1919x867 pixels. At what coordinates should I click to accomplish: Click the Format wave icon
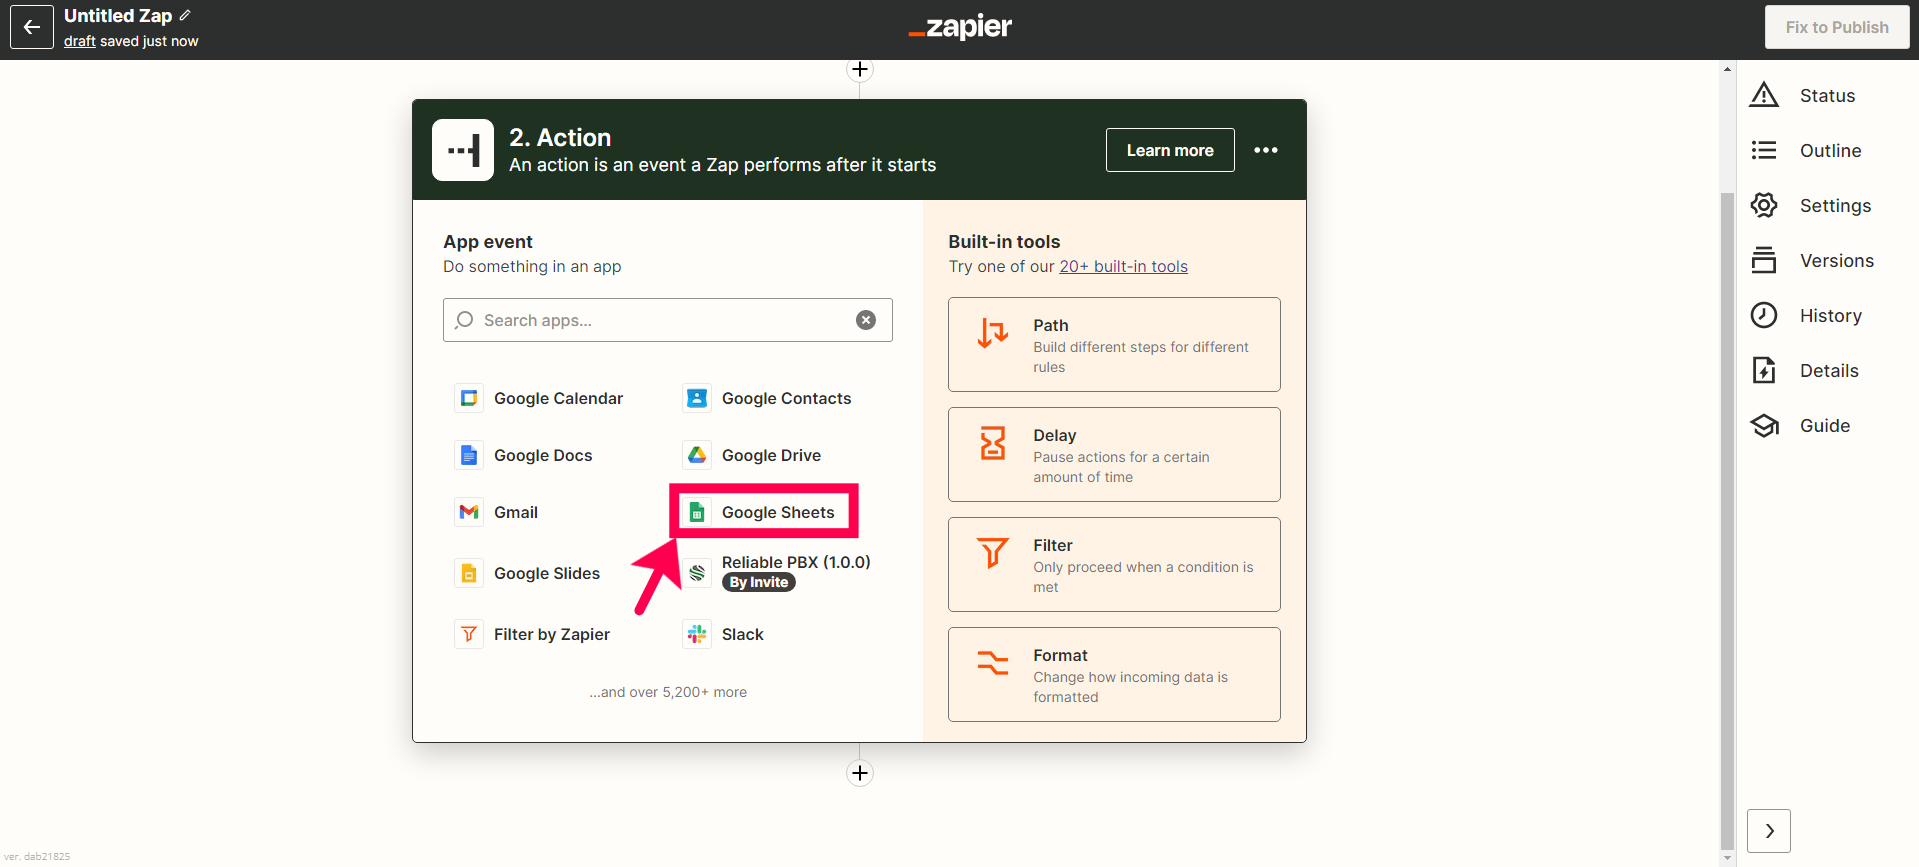pyautogui.click(x=992, y=663)
